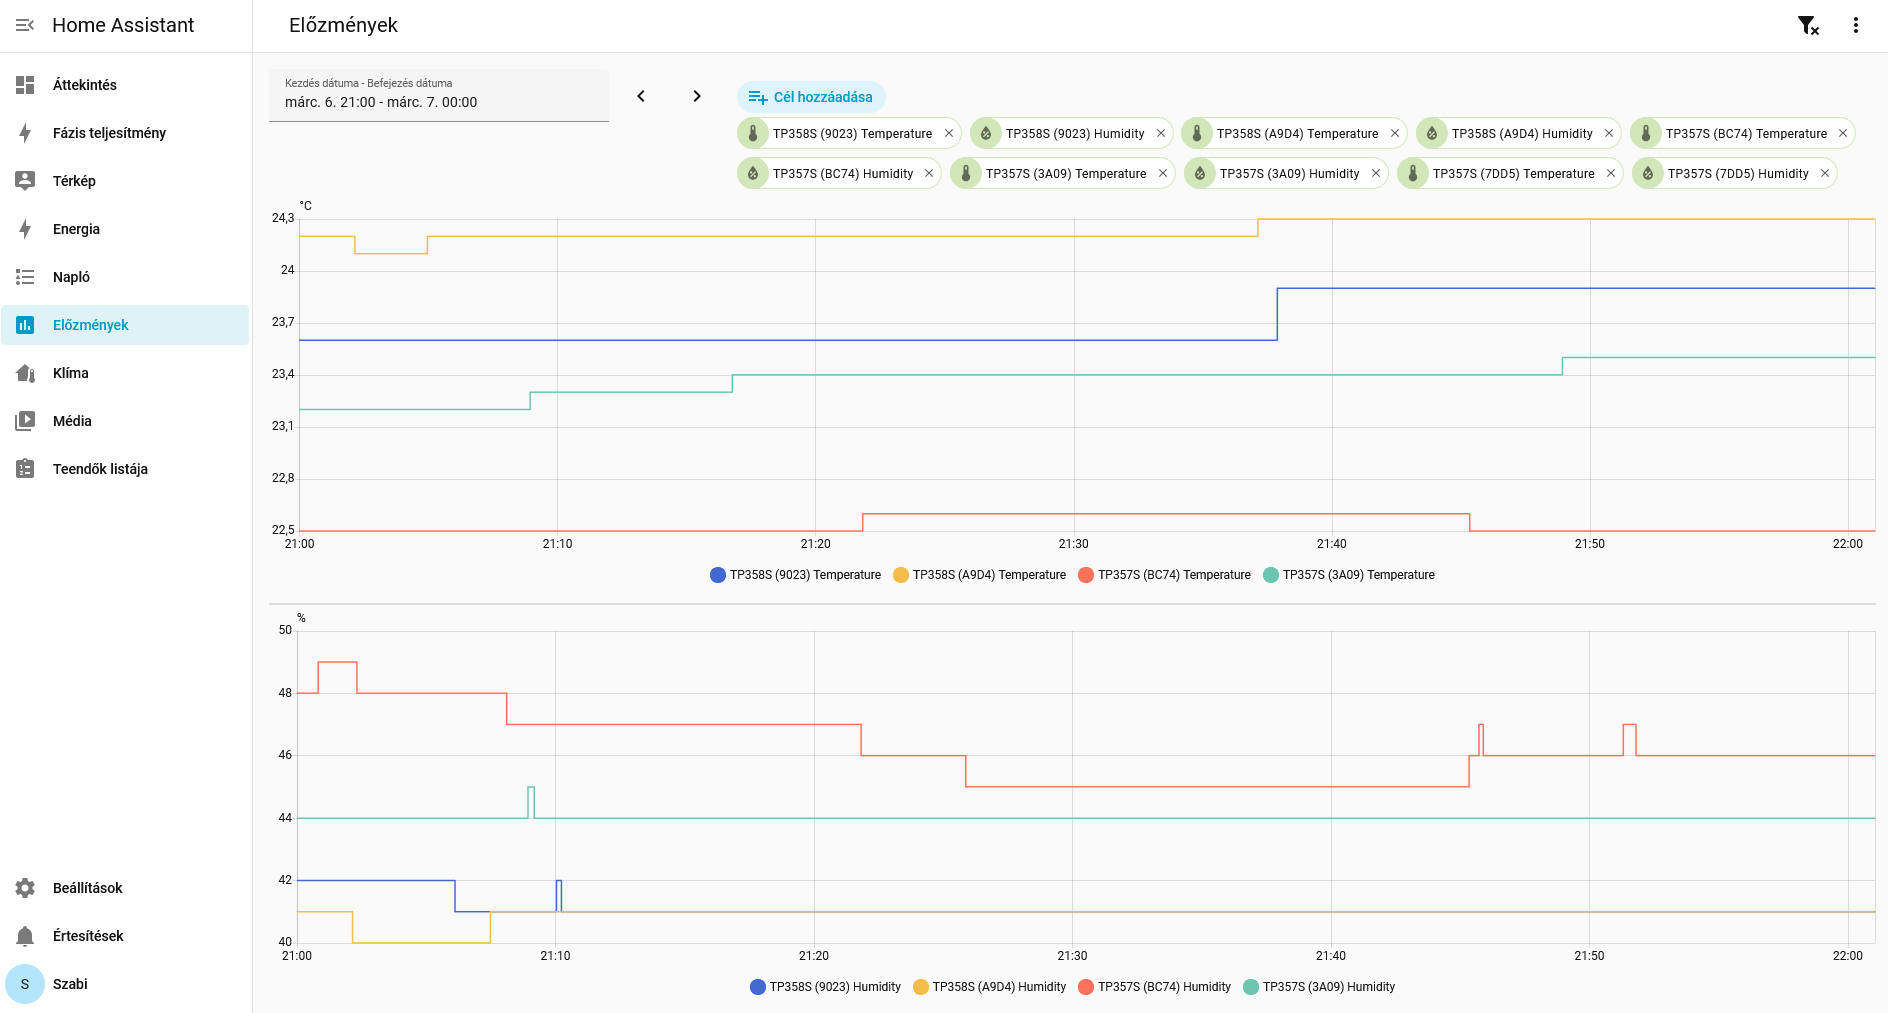Collapse the sidebar with the menu icon
The height and width of the screenshot is (1013, 1888).
tap(25, 25)
